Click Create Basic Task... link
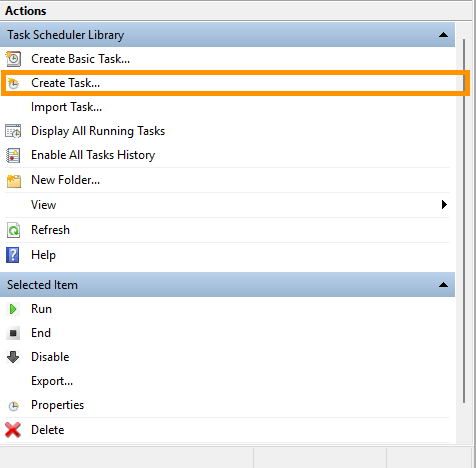 click(80, 59)
